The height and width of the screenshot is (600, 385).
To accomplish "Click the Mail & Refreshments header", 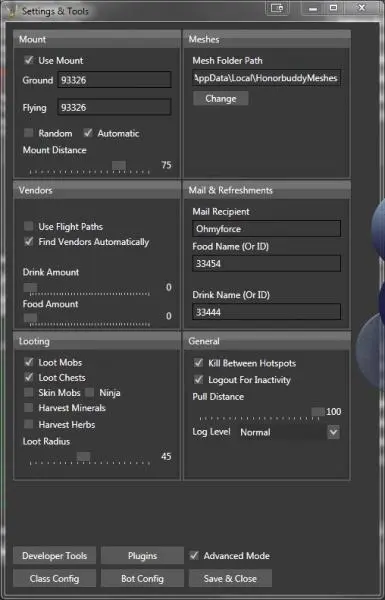I will point(266,190).
